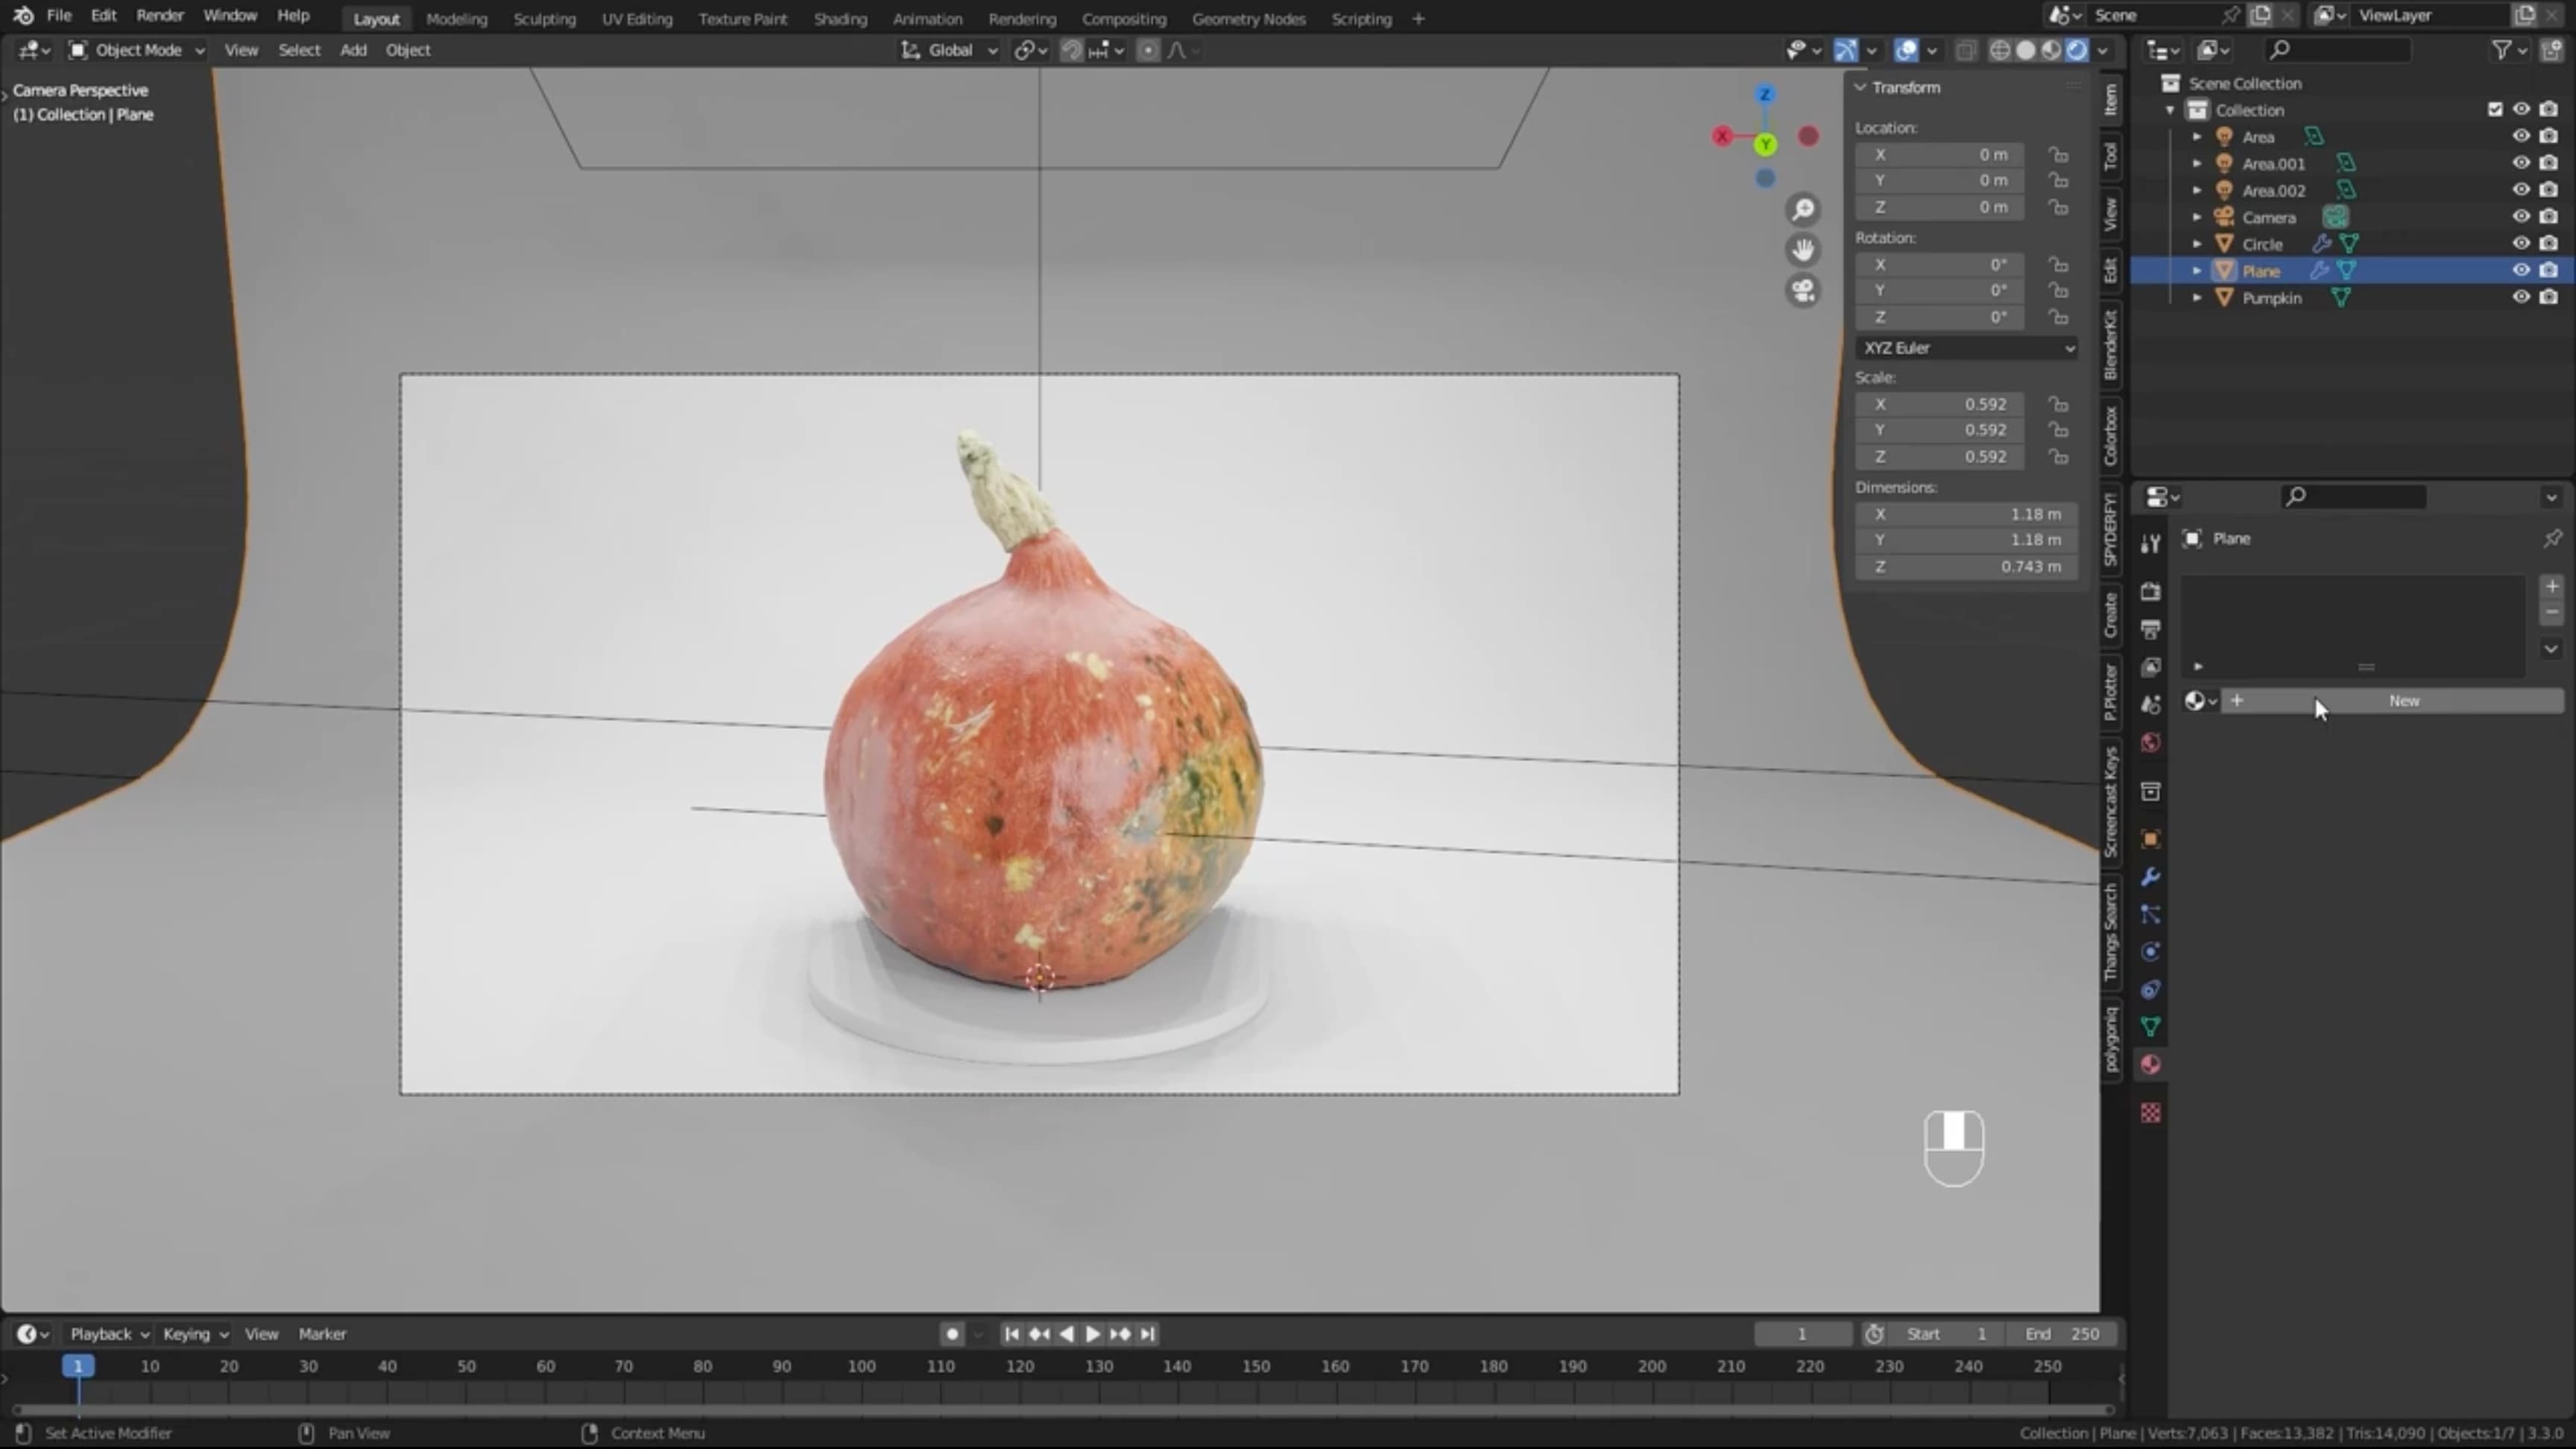
Task: Click the Scale X value field
Action: 1940,404
